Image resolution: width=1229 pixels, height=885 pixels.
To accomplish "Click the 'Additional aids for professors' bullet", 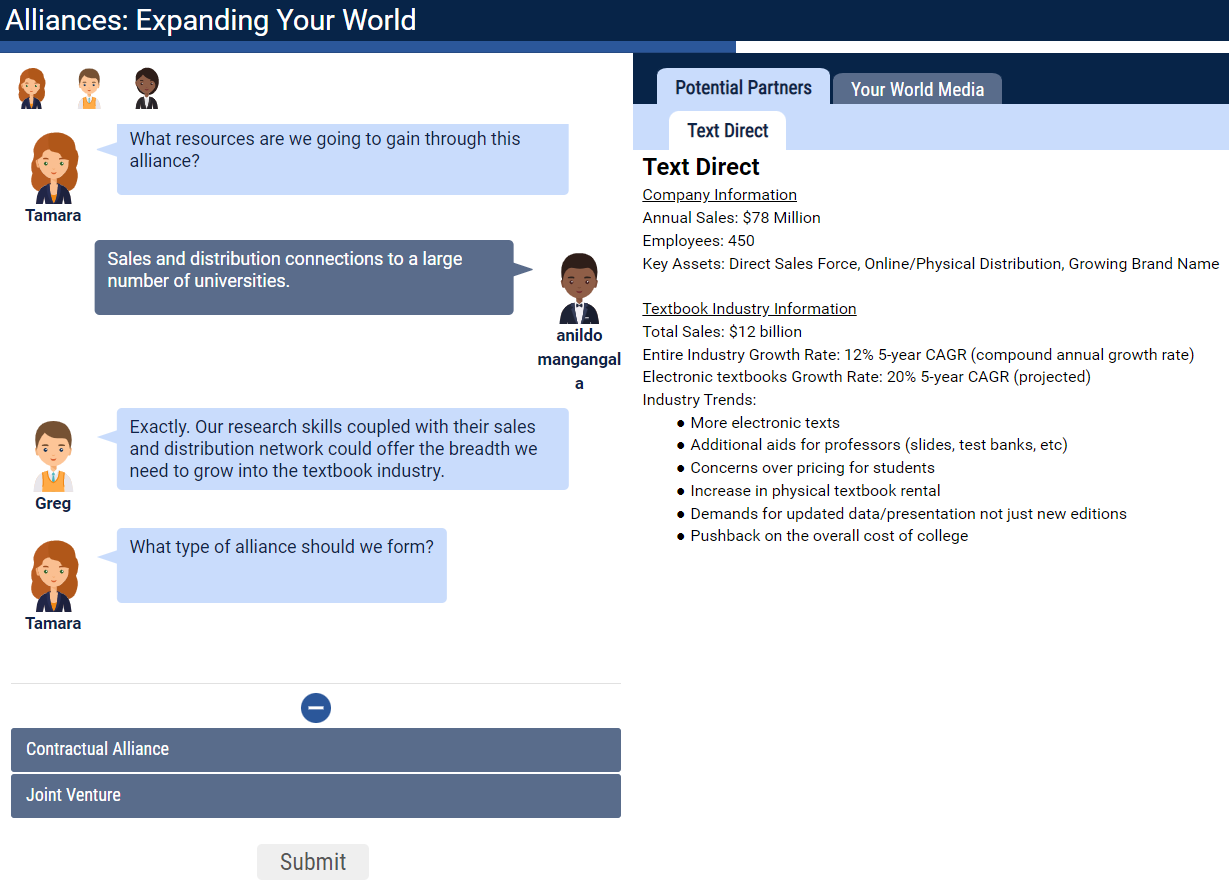I will [879, 445].
